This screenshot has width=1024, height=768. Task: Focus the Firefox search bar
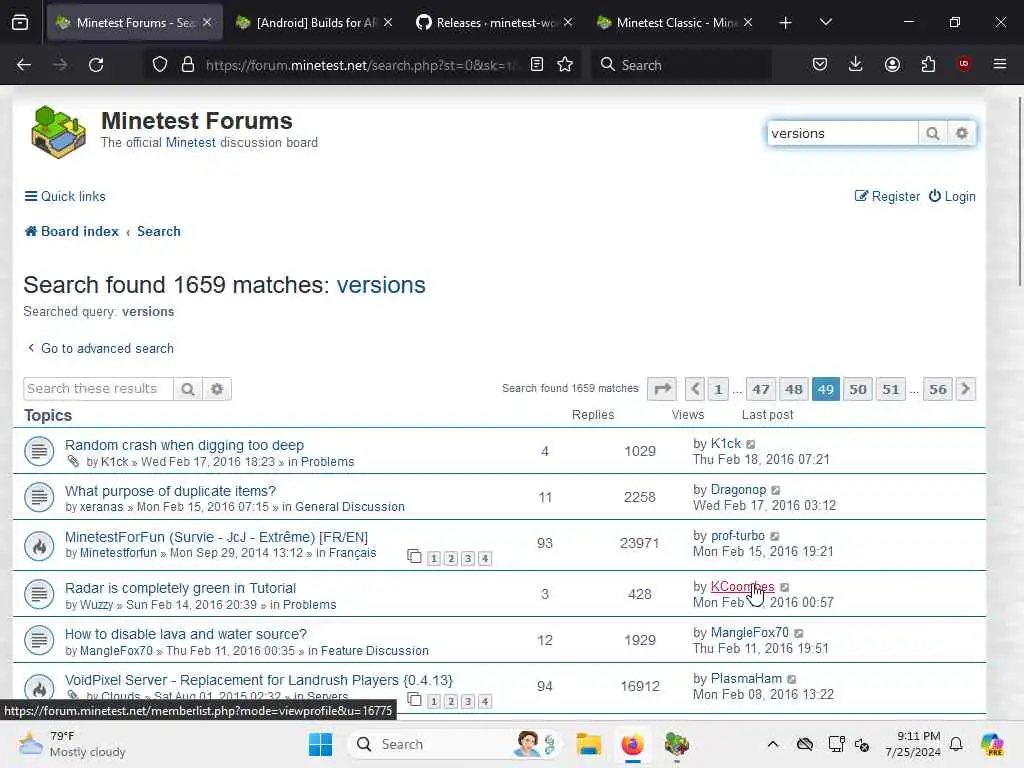(x=681, y=65)
